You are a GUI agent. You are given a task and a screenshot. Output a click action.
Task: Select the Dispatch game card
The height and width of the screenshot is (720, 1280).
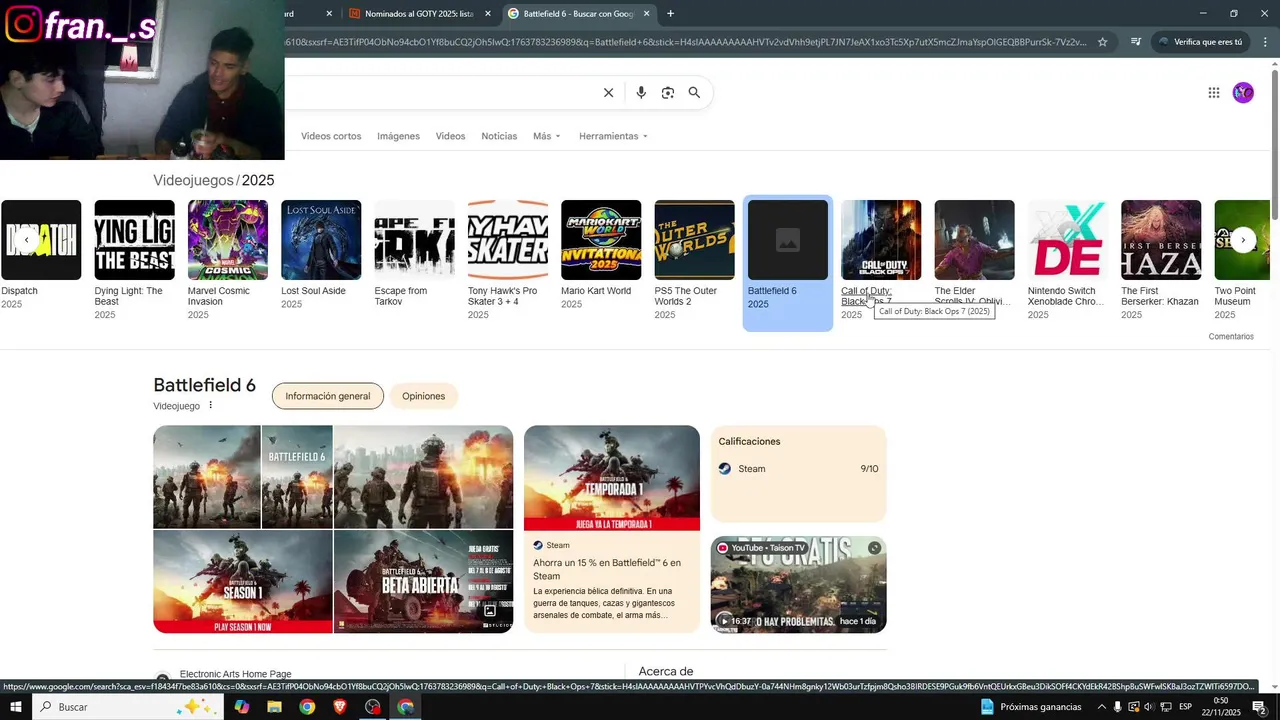point(41,255)
